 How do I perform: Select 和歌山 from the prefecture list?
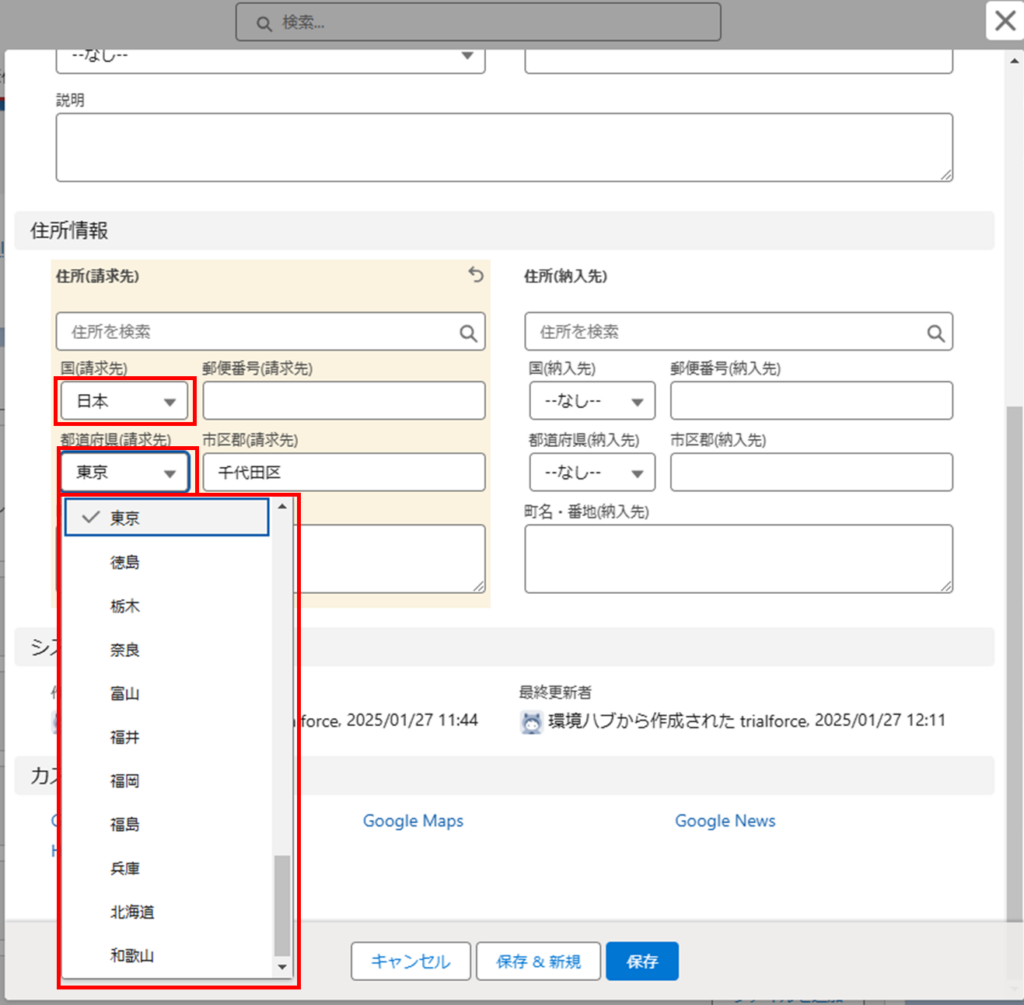point(132,956)
